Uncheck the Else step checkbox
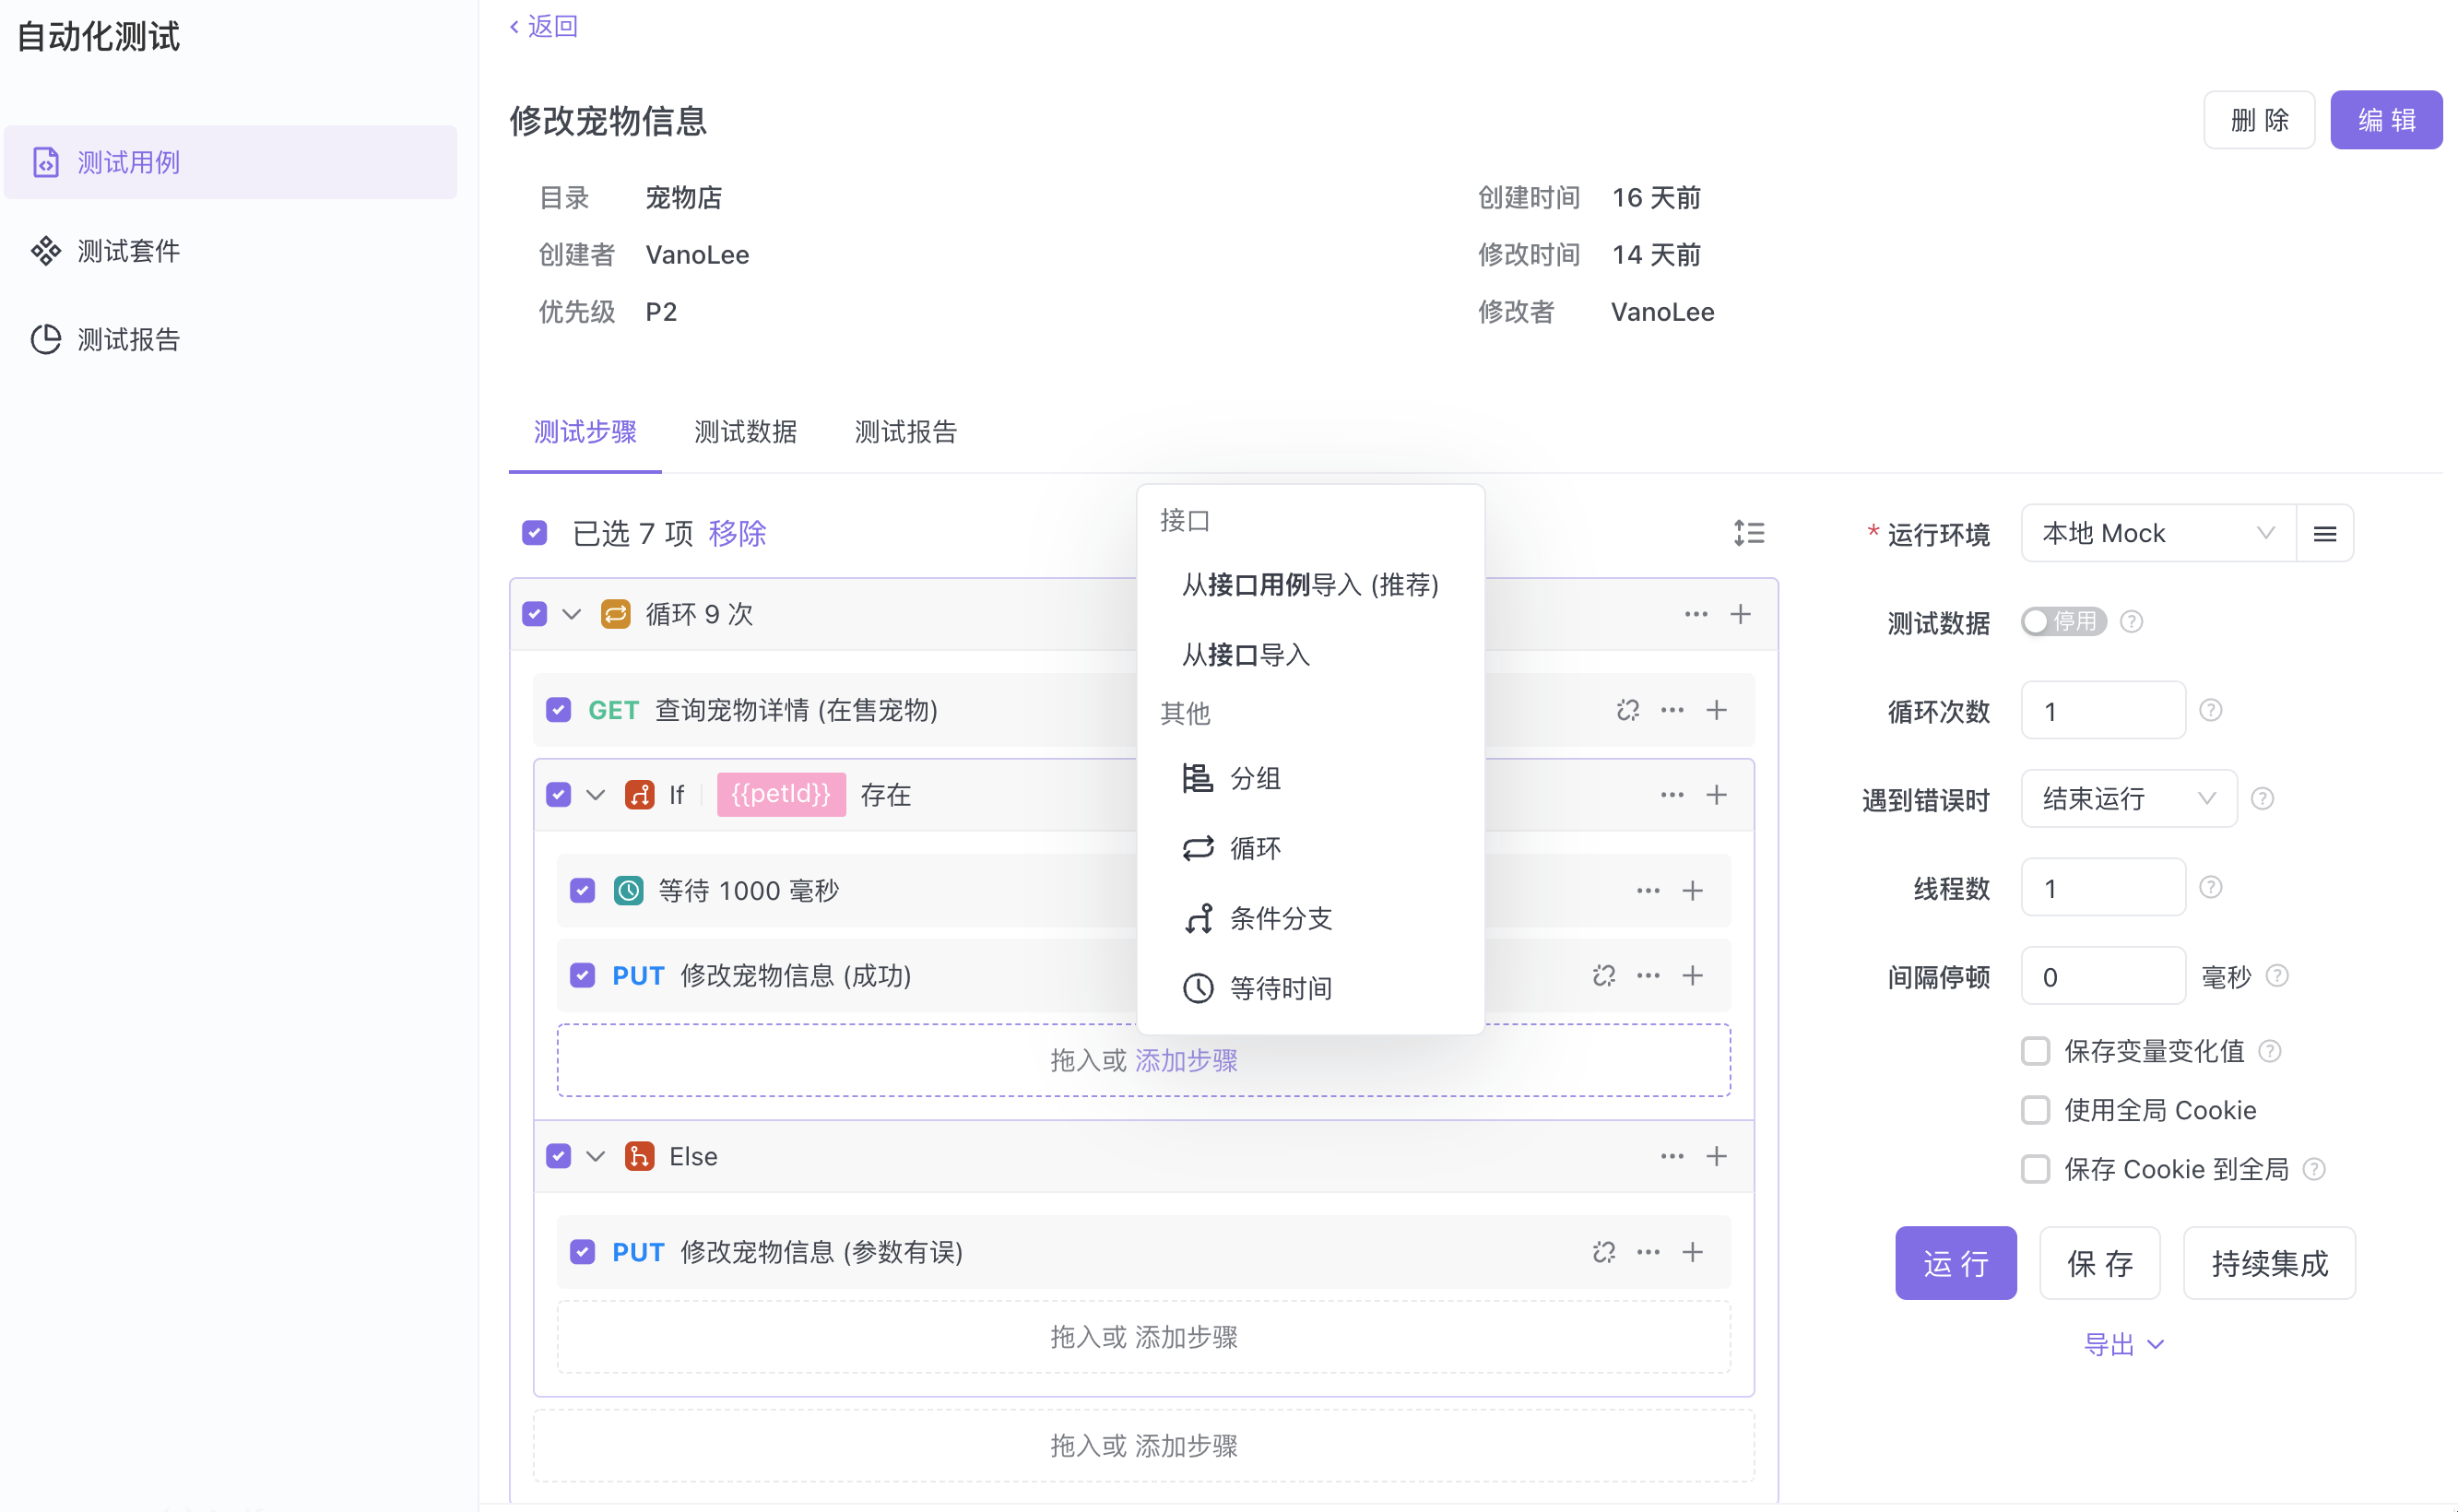2458x1512 pixels. (x=559, y=1156)
